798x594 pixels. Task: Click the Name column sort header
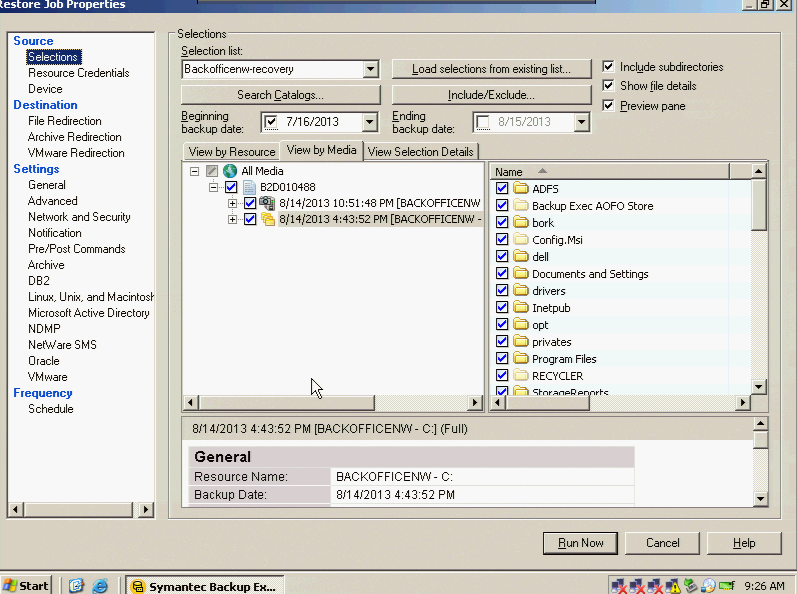click(609, 172)
